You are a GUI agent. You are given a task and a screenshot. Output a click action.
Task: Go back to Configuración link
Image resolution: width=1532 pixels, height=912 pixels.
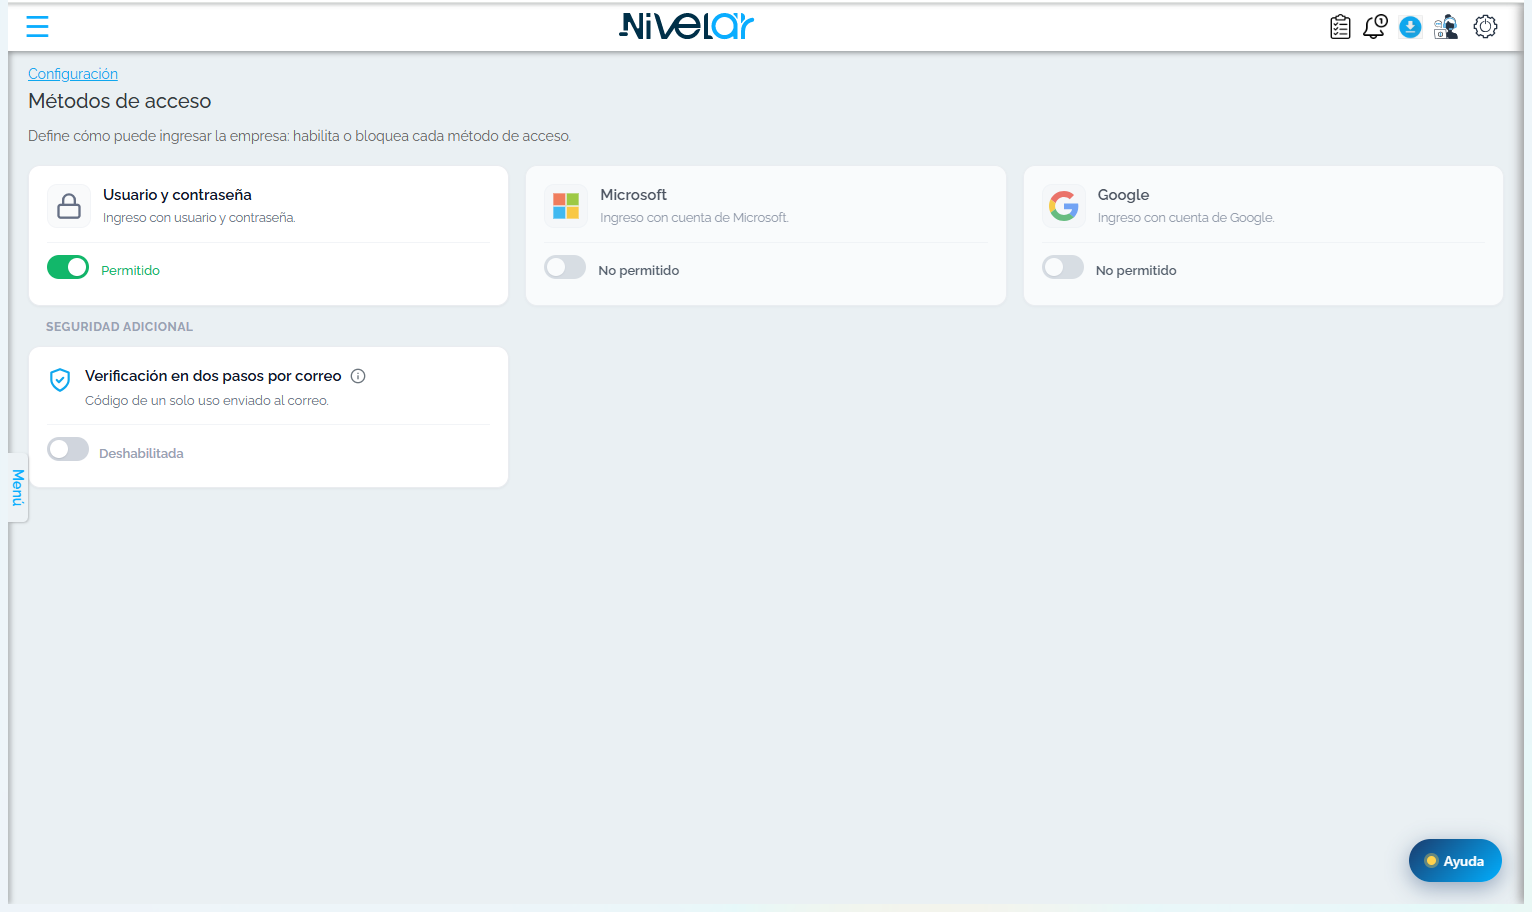[x=73, y=74]
